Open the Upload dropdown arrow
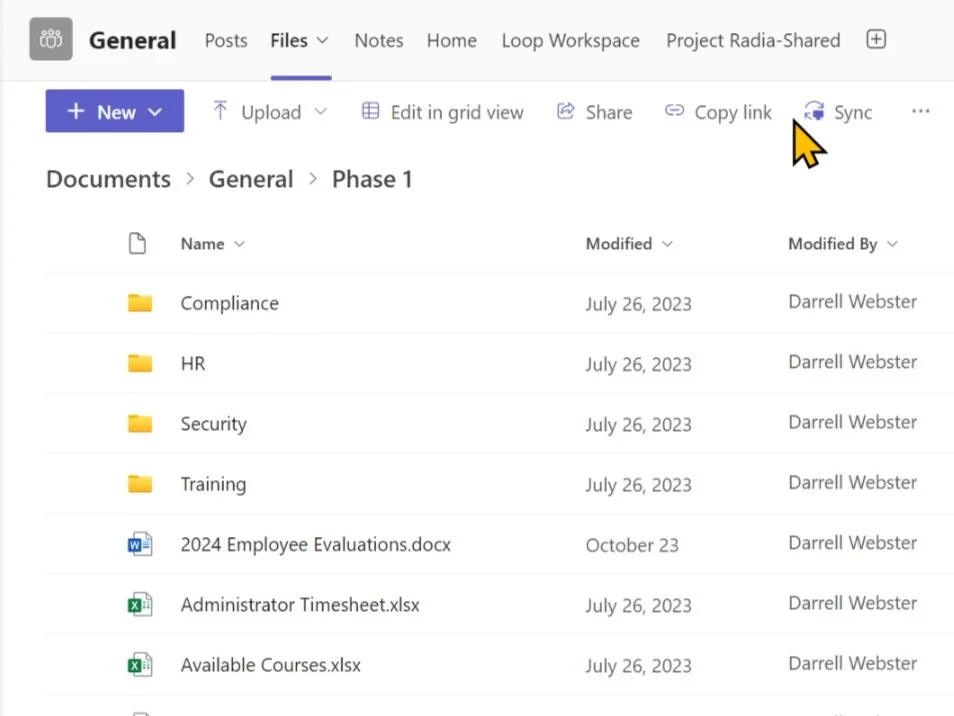 (320, 113)
